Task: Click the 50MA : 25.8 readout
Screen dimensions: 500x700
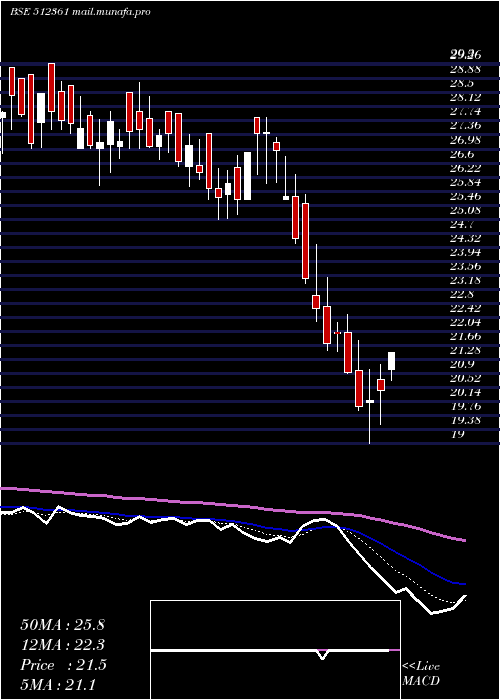Action: click(62, 625)
